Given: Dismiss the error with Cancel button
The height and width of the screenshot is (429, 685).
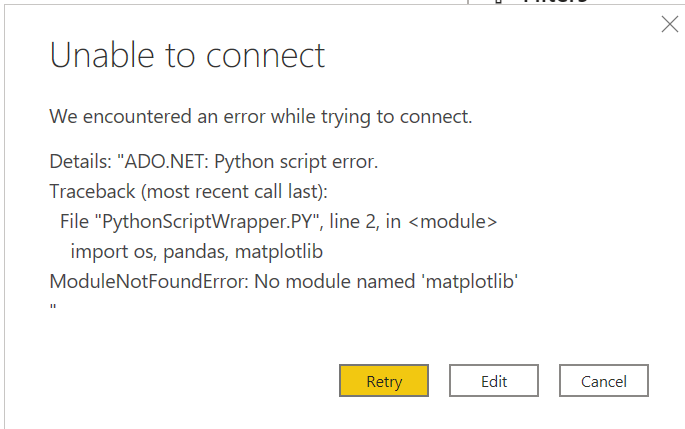Looking at the screenshot, I should (x=604, y=381).
